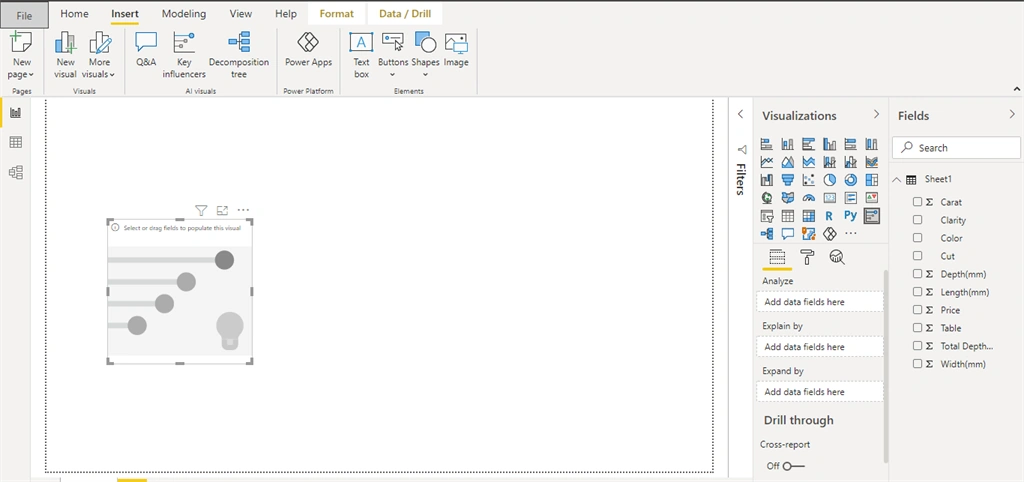
Task: Open the New page dropdown
Action: point(22,69)
